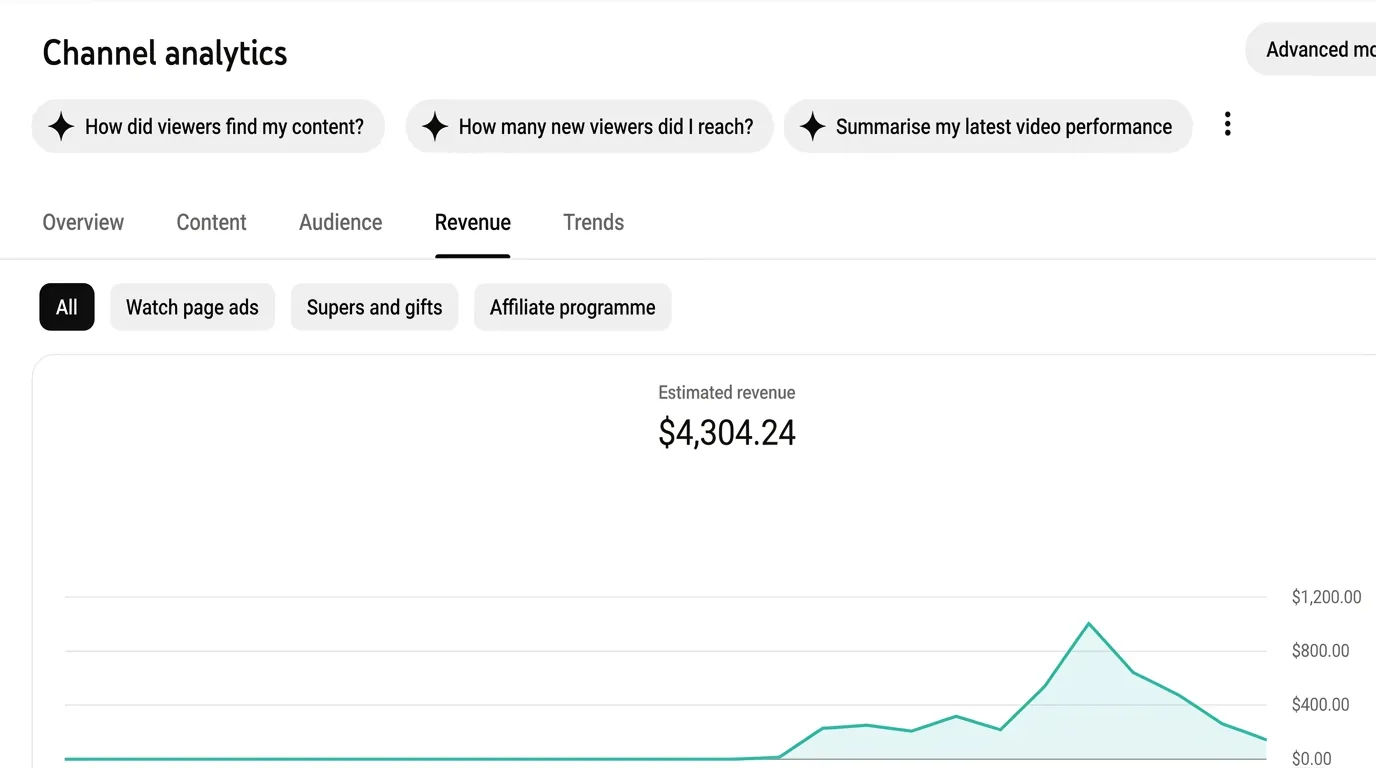Filter revenue by Watch page ads
The image size is (1376, 768).
tap(192, 307)
